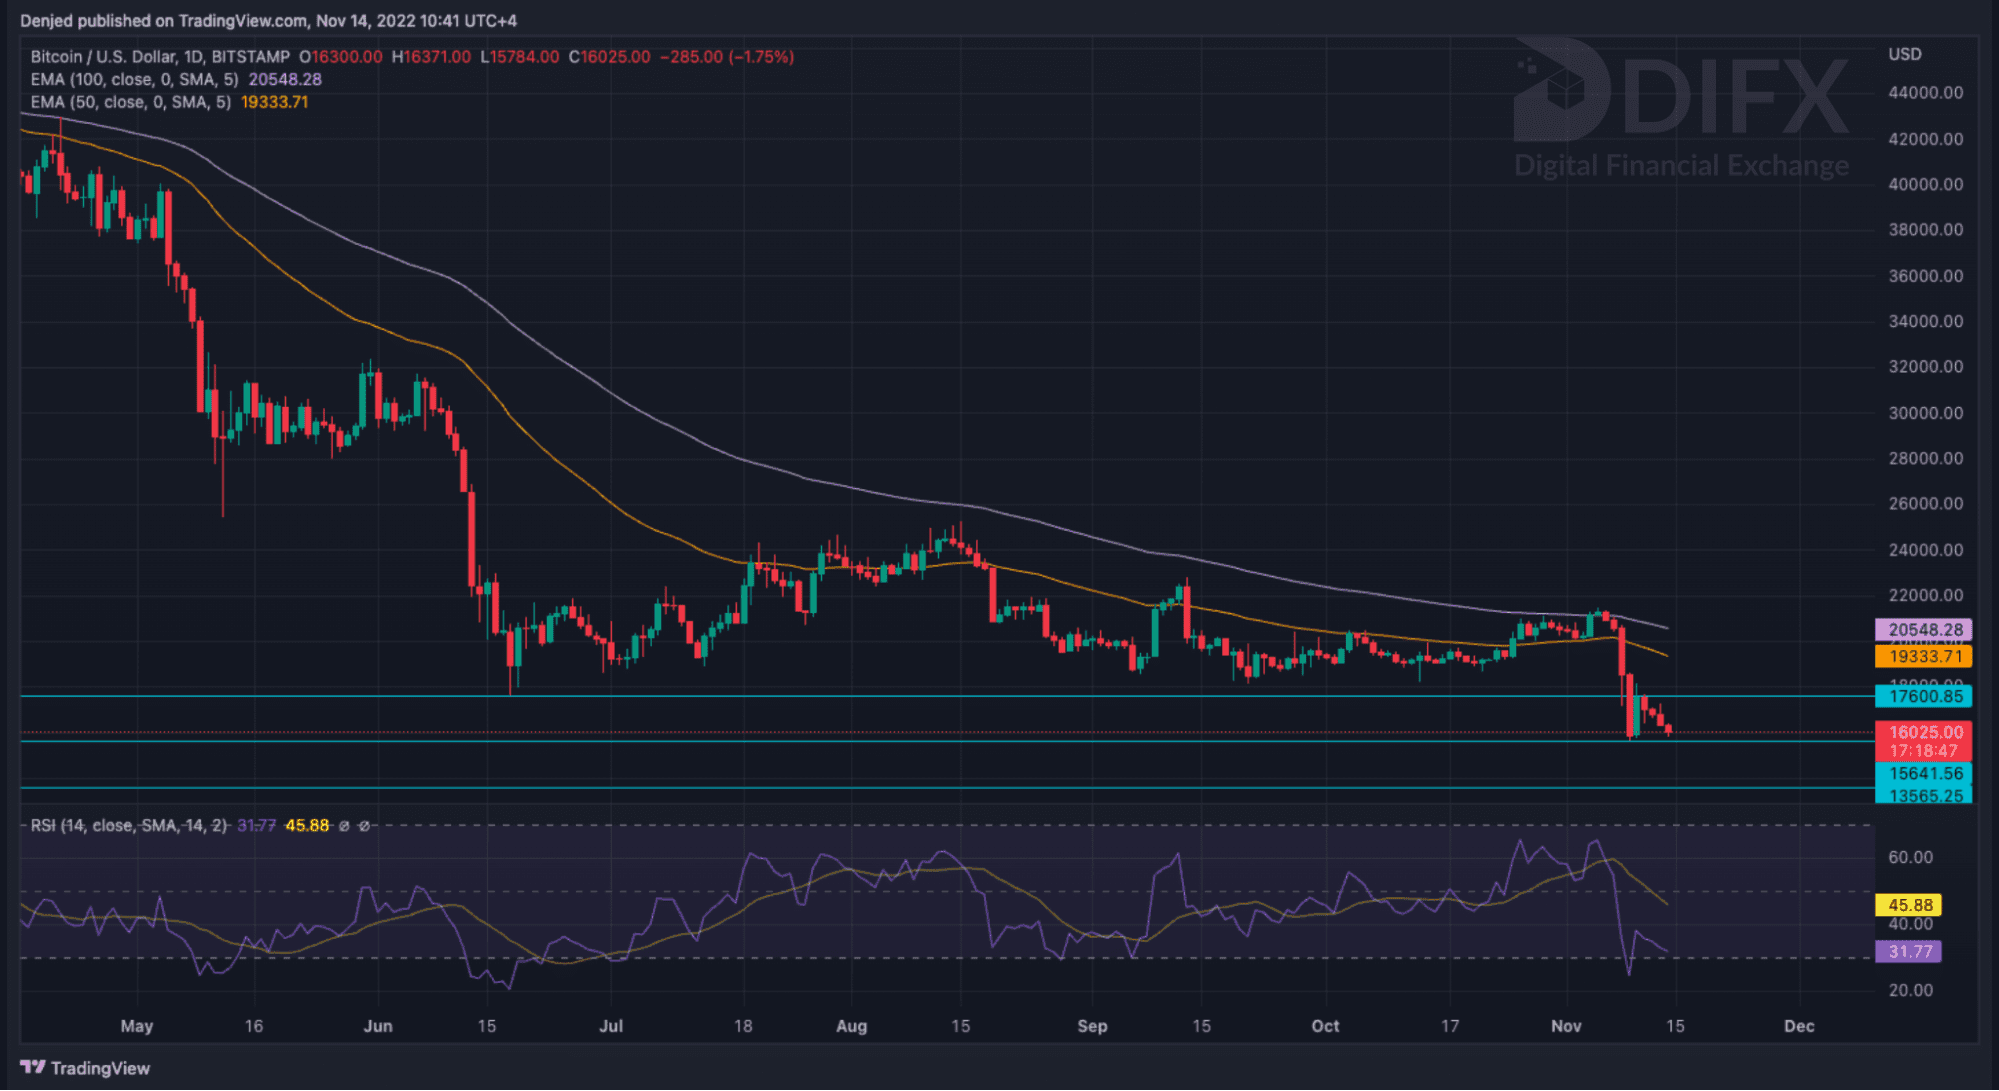Screen dimensions: 1999x1091
Task: Click the Jul label on time axis
Action: [610, 1026]
